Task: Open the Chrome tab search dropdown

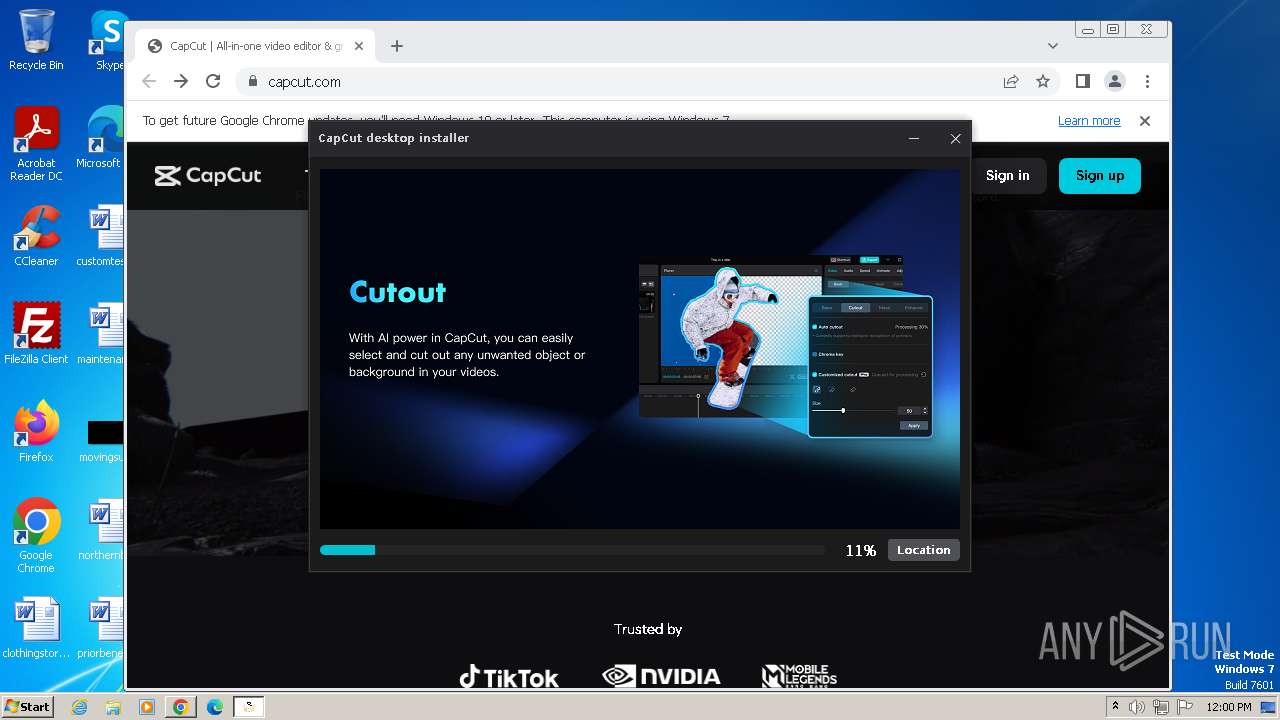Action: (x=1052, y=46)
